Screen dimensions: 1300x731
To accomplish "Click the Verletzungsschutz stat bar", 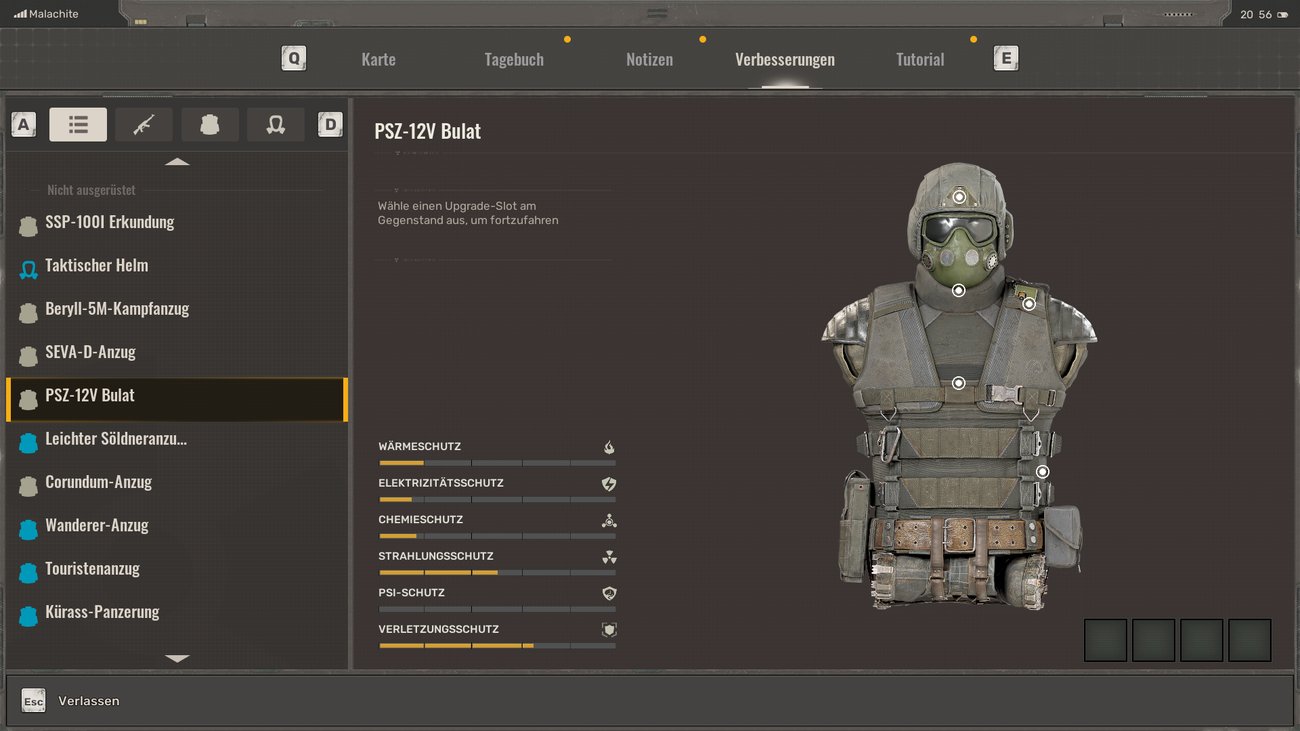I will click(497, 645).
